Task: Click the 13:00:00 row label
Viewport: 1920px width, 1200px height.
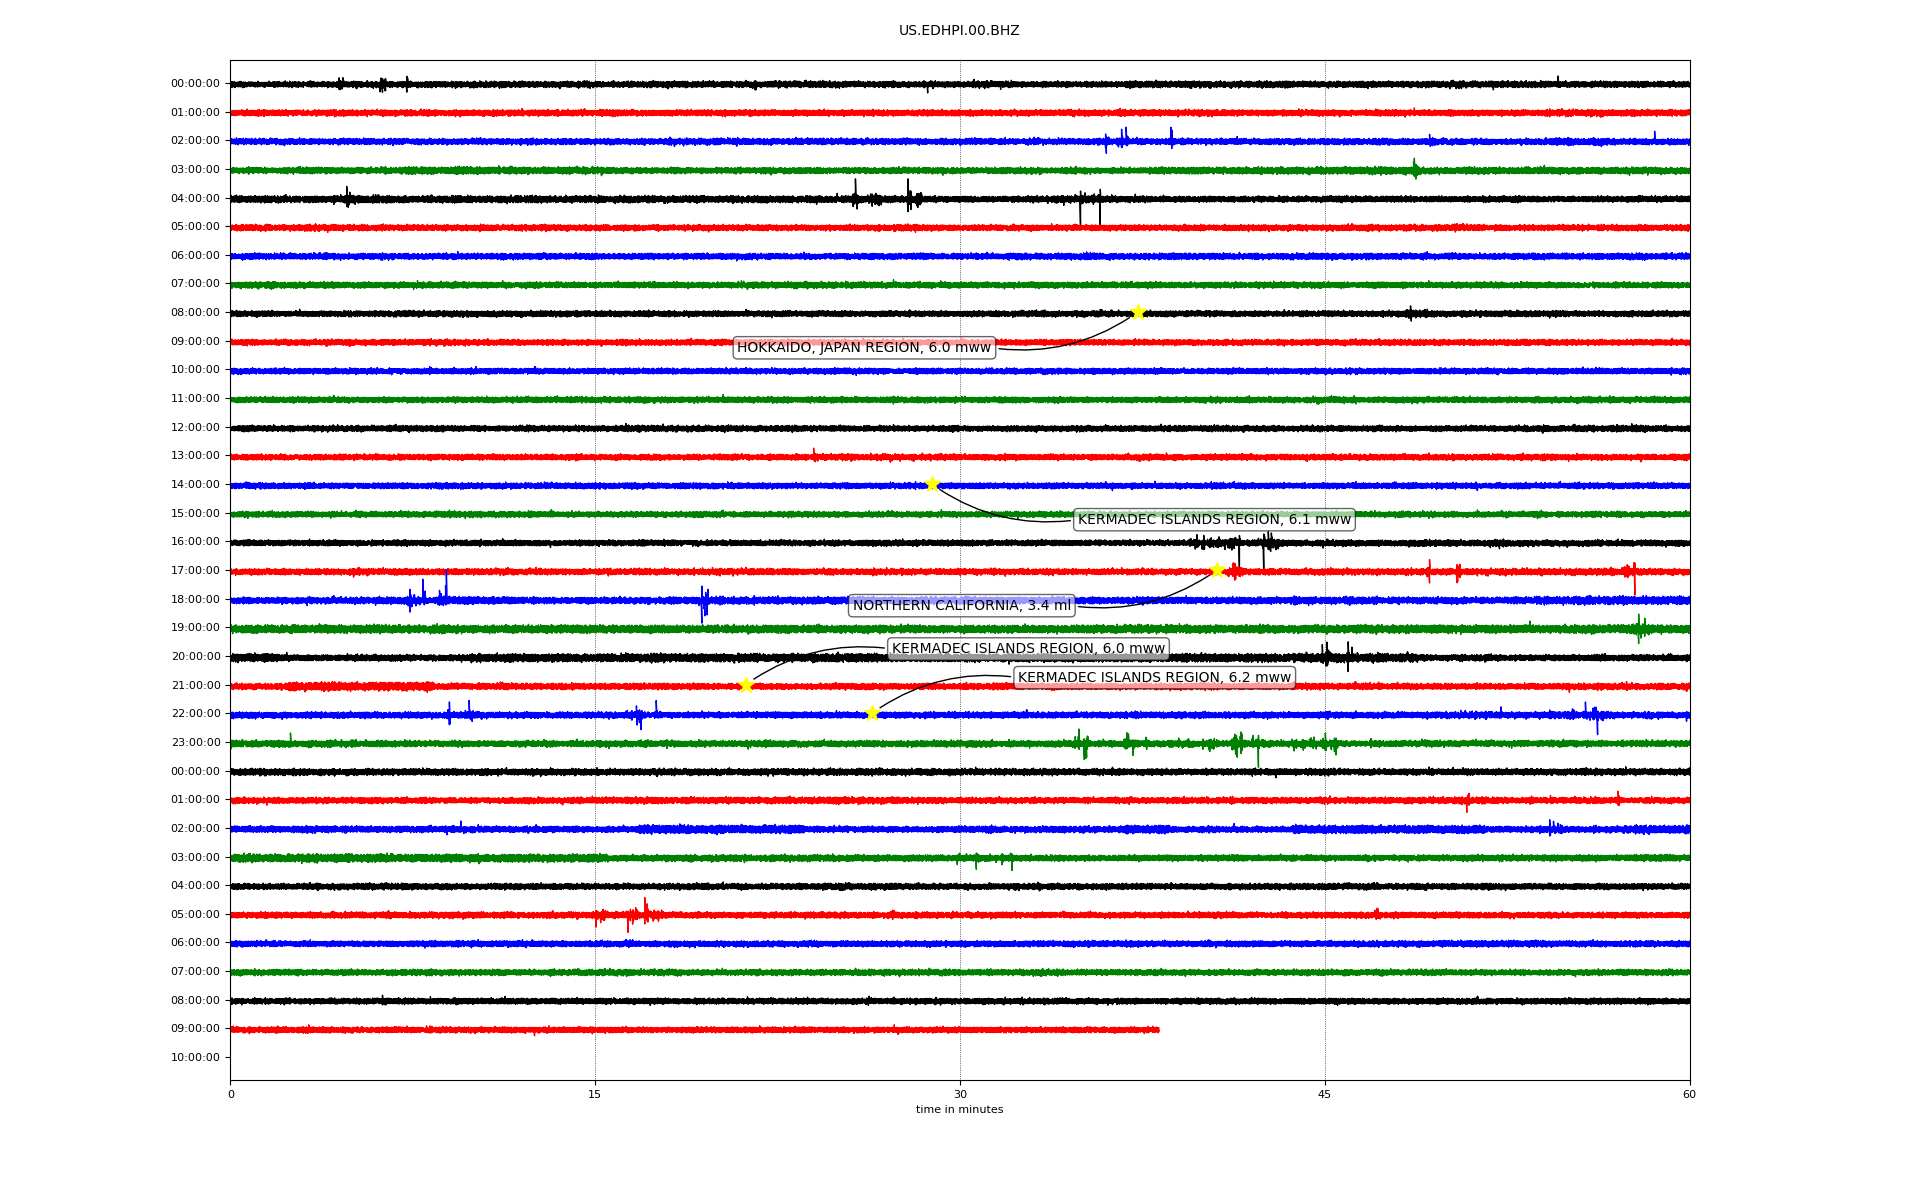Action: tap(195, 456)
